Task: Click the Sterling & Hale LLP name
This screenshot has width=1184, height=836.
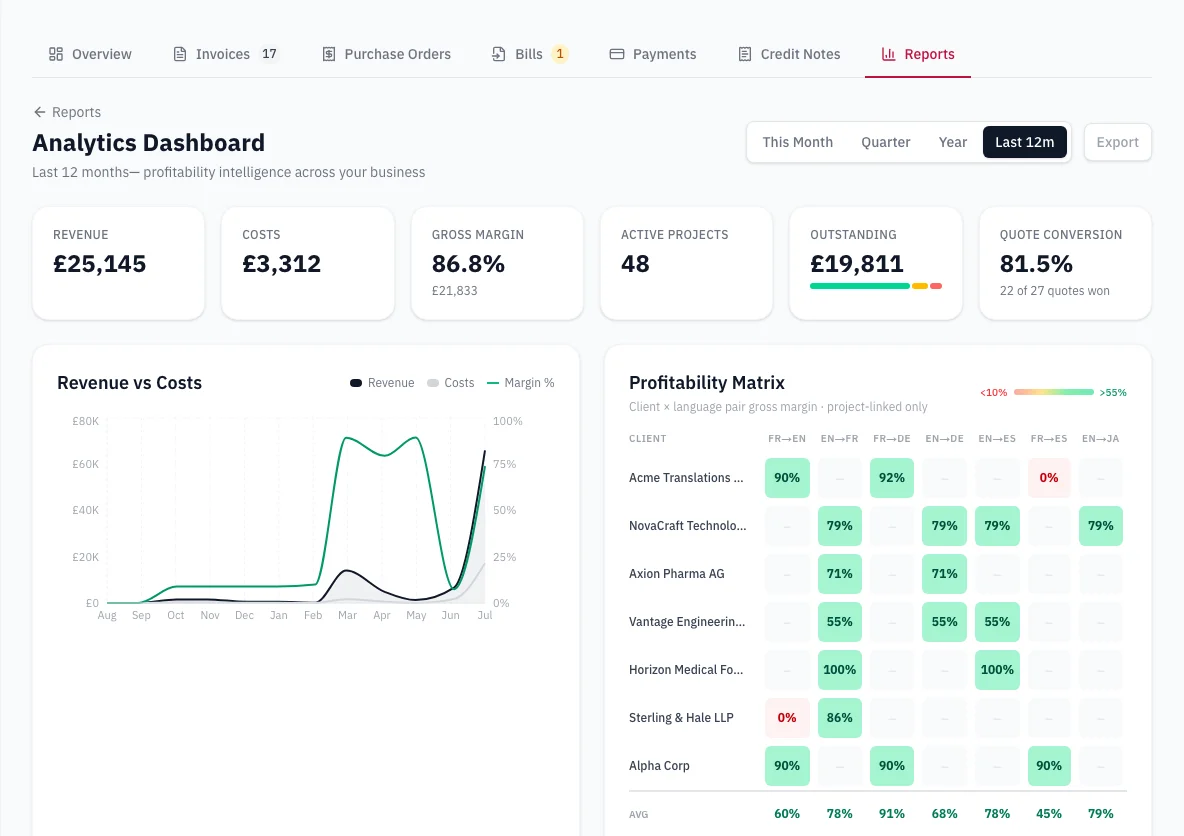Action: [x=681, y=717]
